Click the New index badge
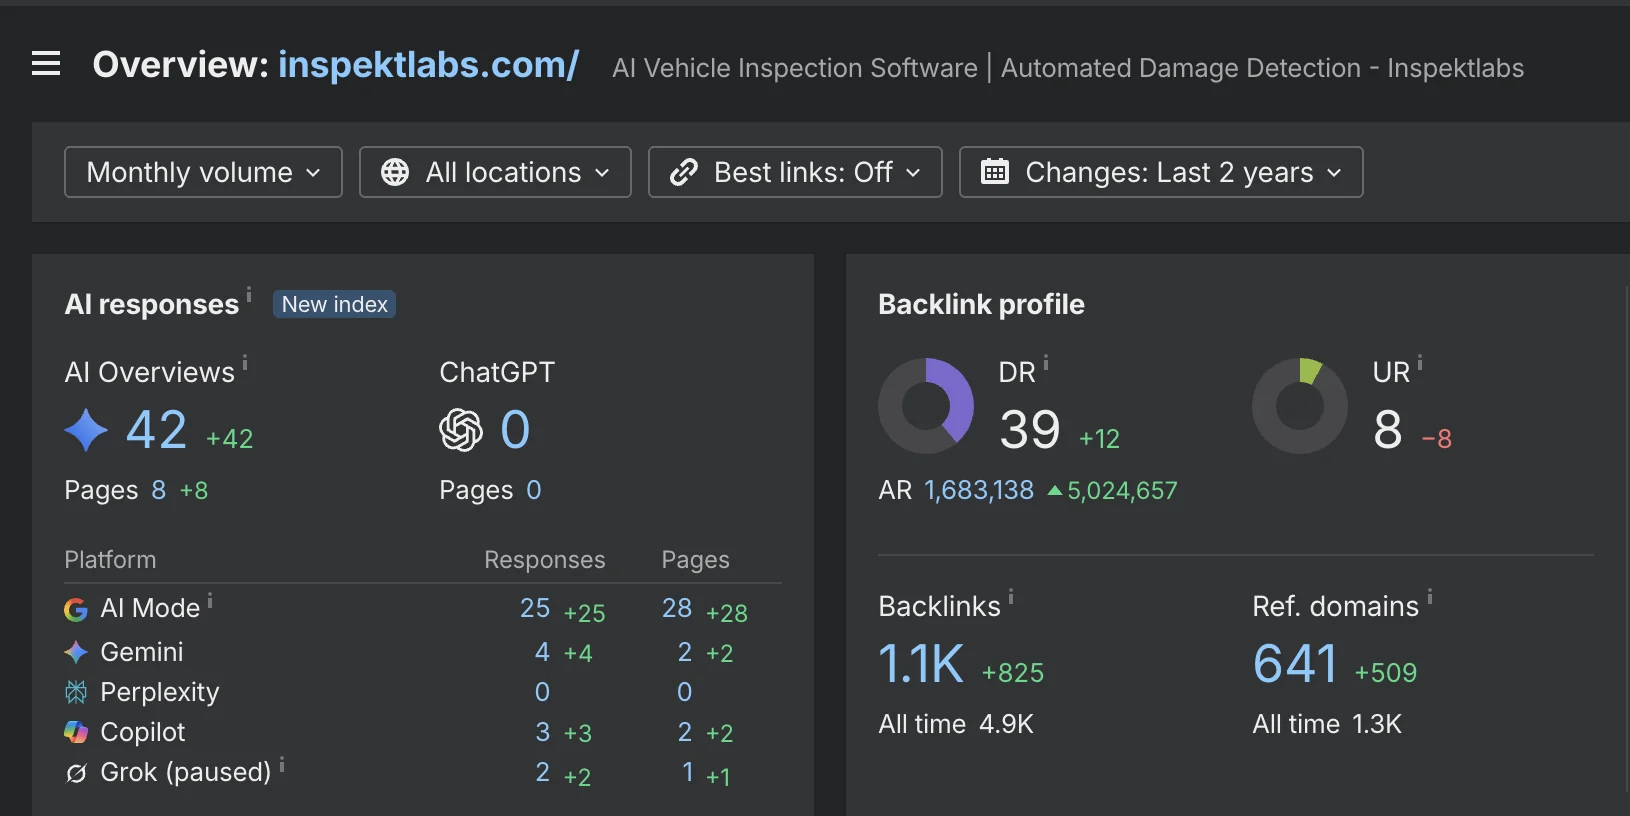 tap(334, 304)
